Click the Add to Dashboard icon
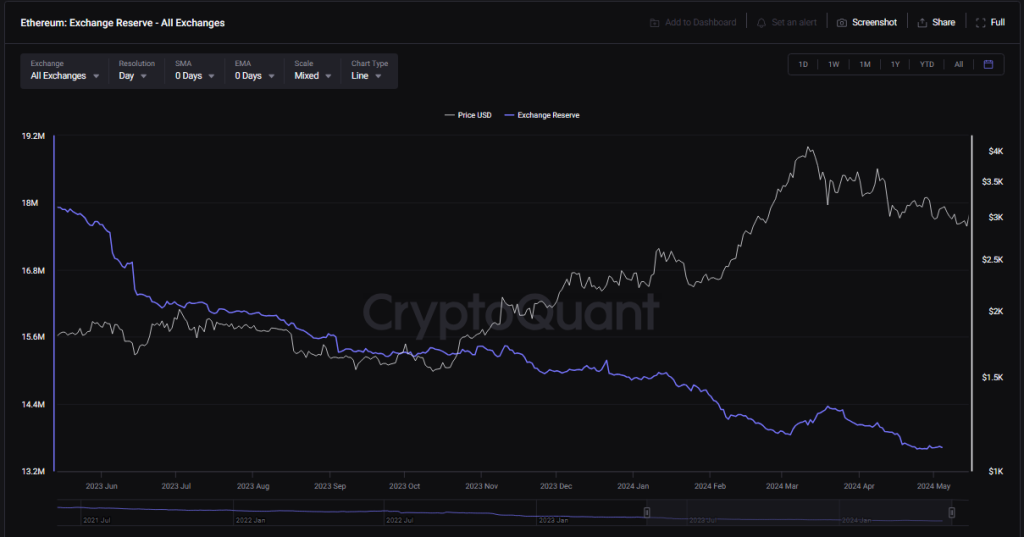Image resolution: width=1024 pixels, height=537 pixels. click(x=654, y=22)
